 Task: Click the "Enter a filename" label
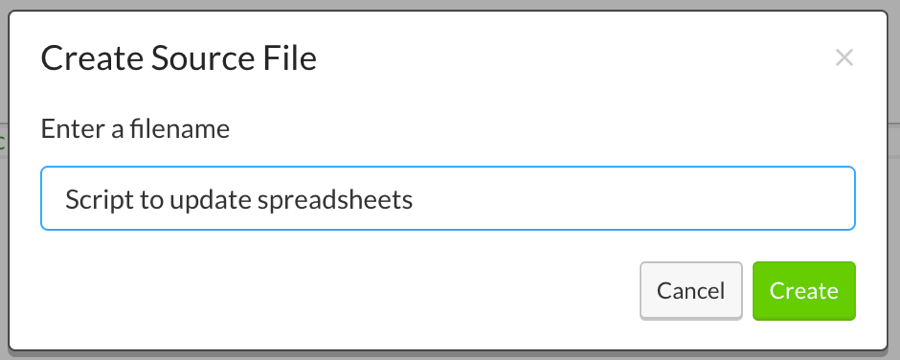tap(135, 129)
